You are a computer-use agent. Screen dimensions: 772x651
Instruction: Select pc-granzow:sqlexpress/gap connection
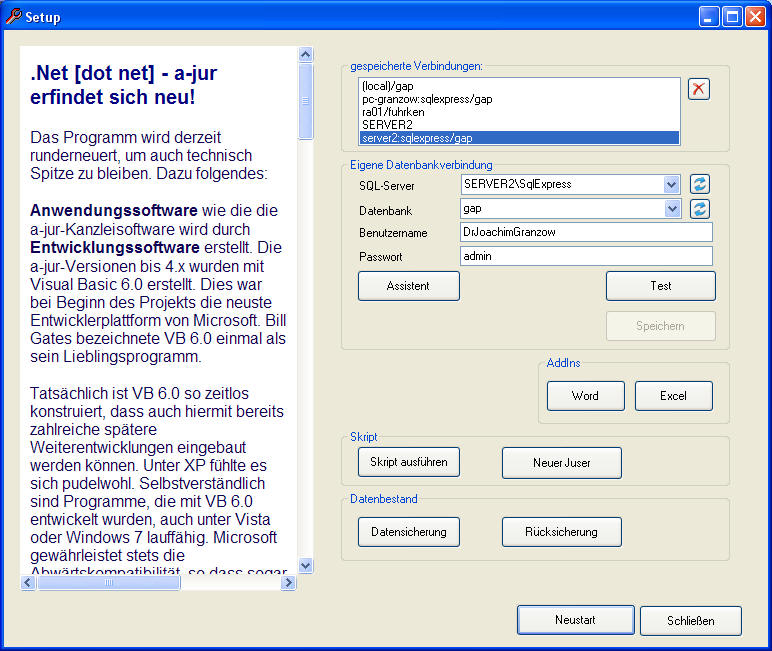(x=519, y=99)
